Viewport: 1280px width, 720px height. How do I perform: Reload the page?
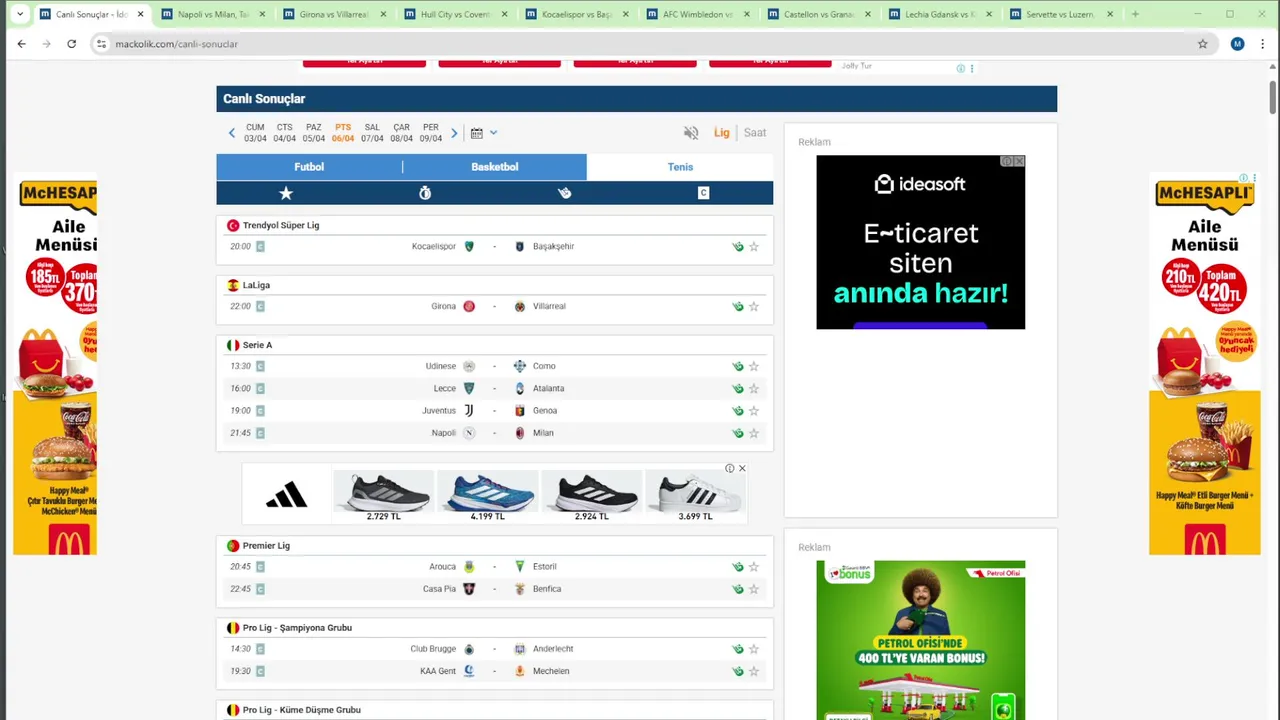coord(71,44)
